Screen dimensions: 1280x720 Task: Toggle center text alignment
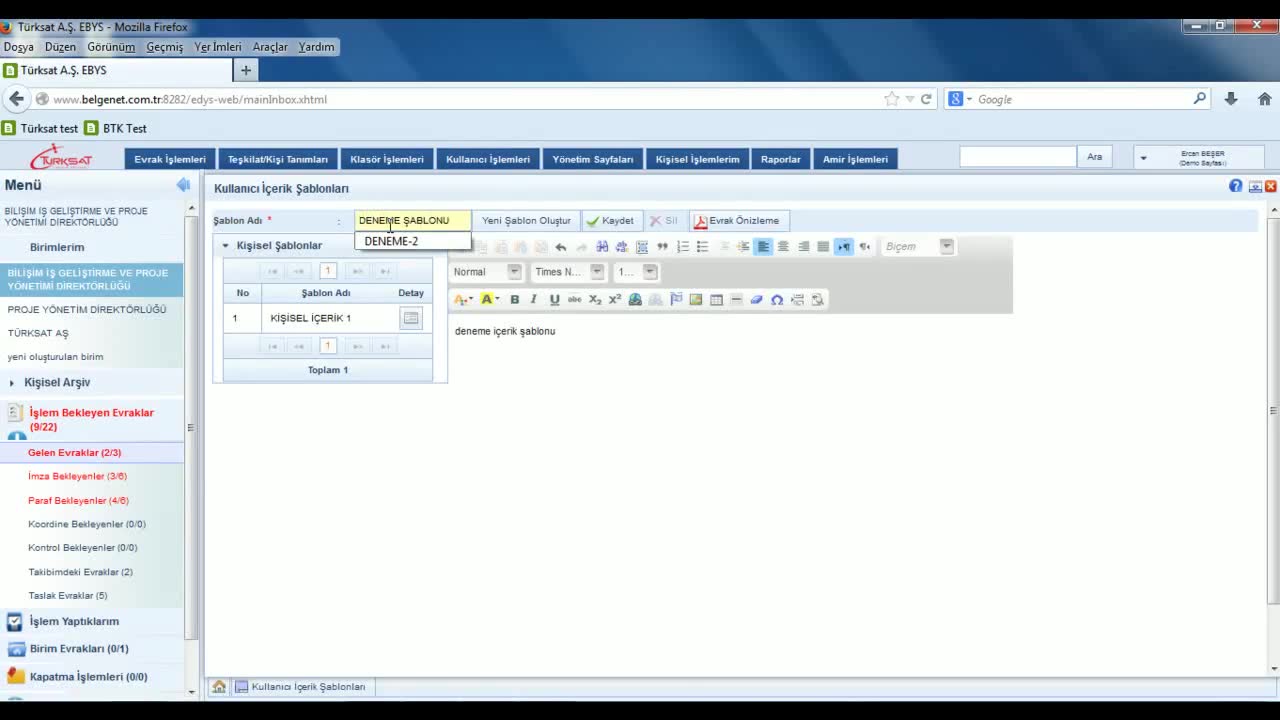(783, 247)
